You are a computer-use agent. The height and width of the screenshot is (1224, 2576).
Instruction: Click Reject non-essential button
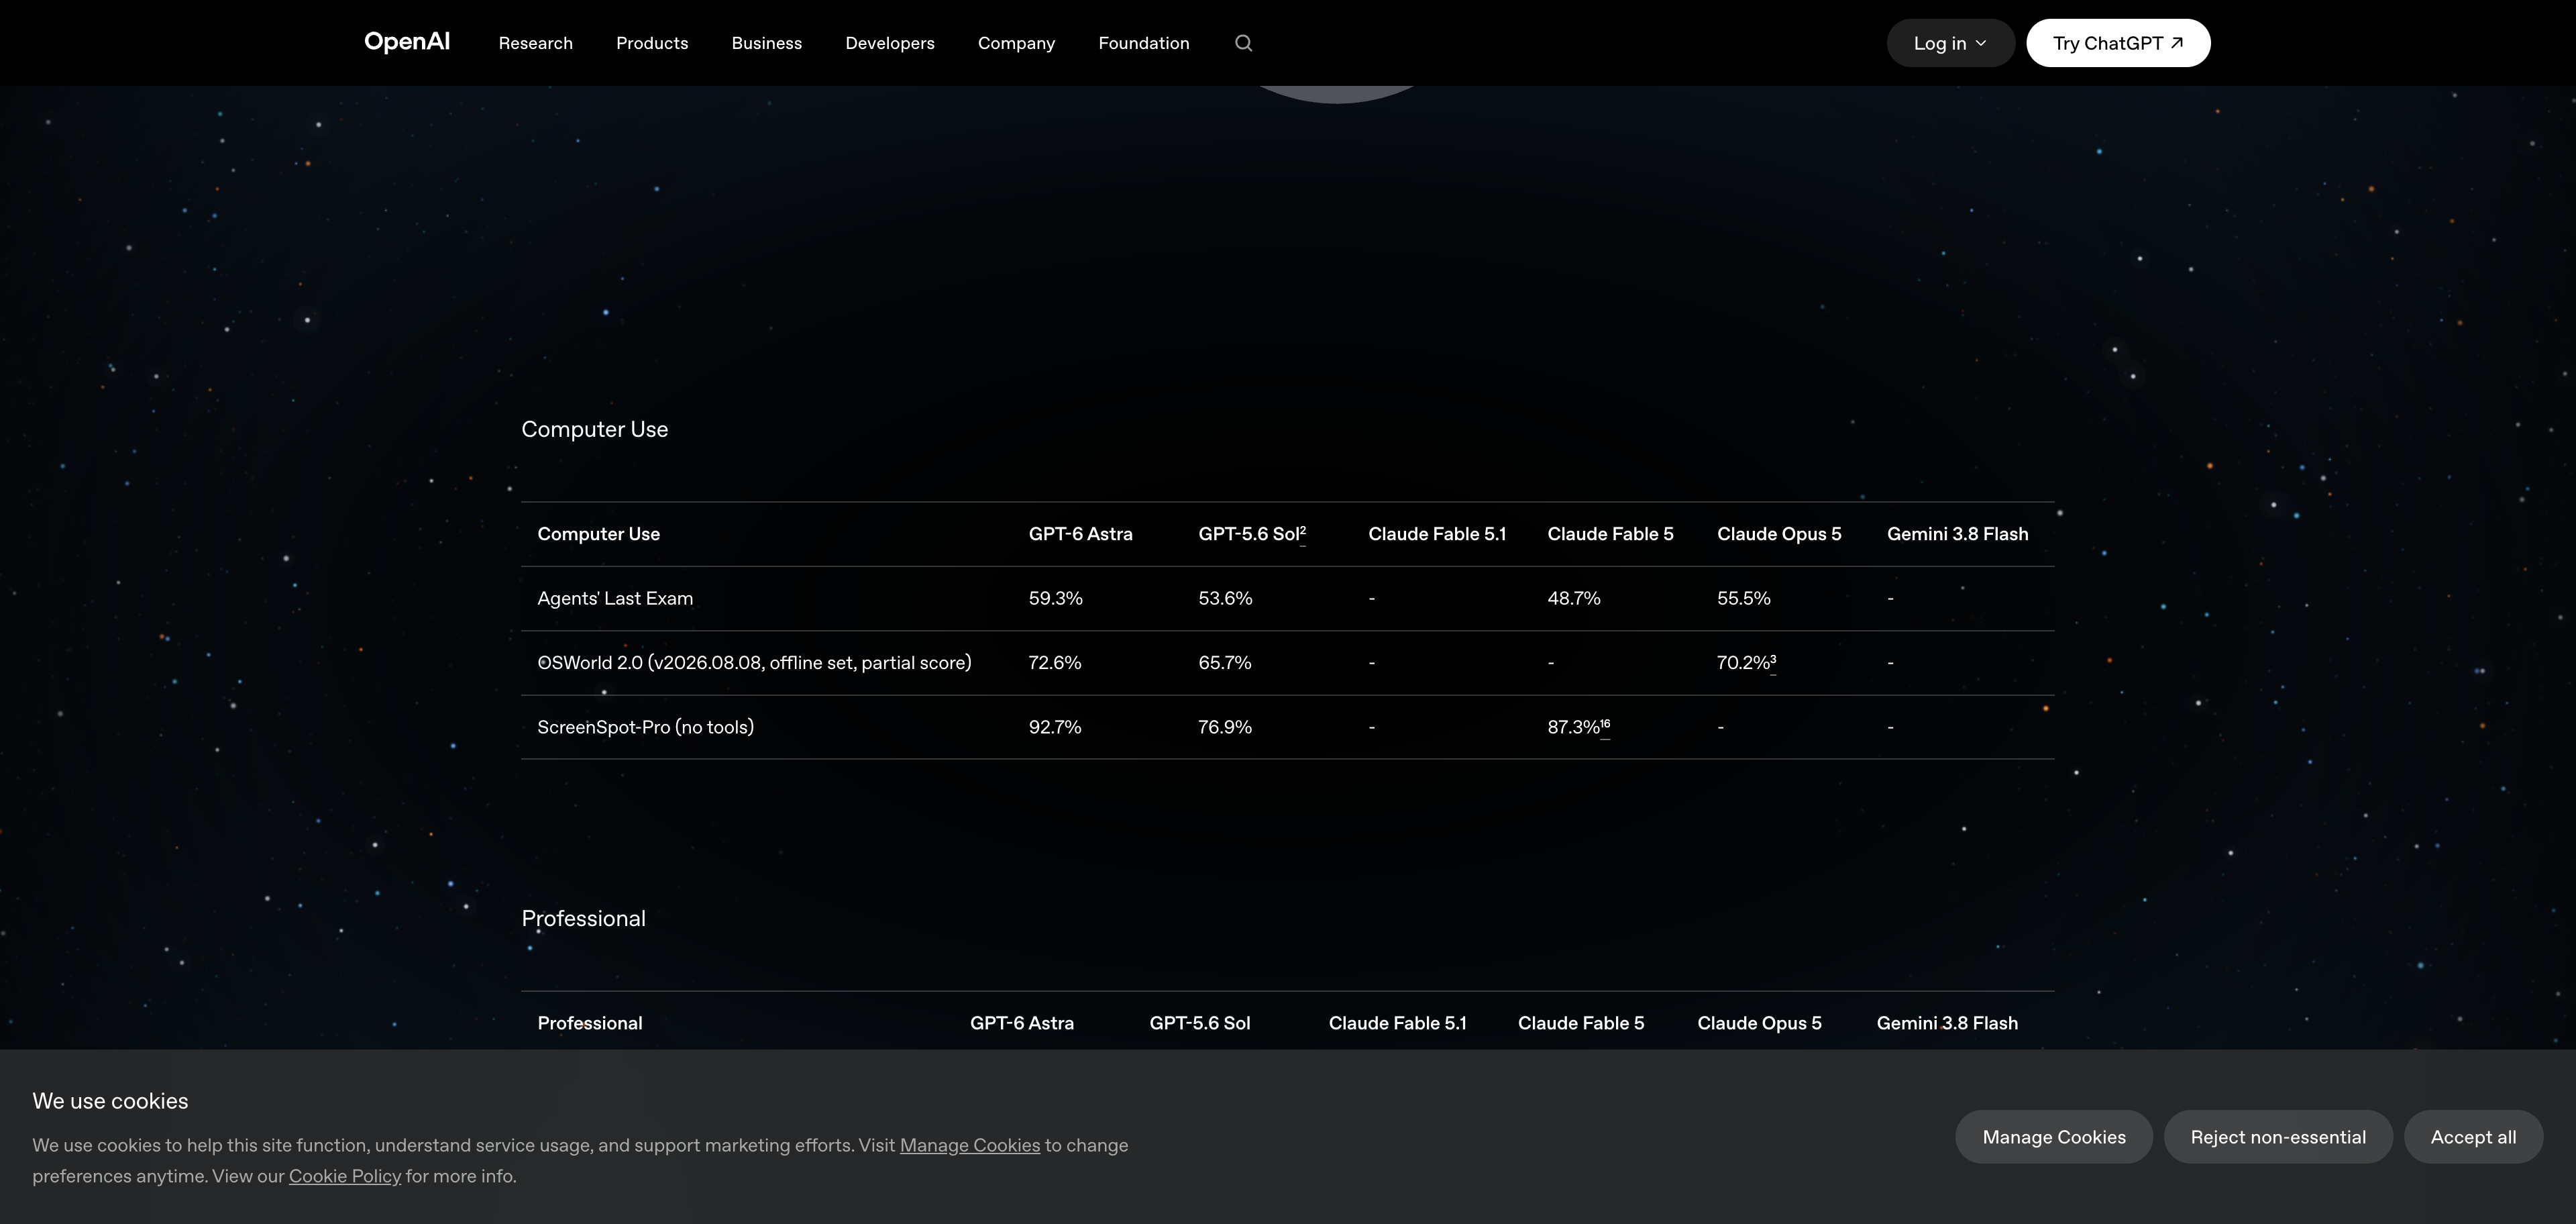click(x=2278, y=1137)
